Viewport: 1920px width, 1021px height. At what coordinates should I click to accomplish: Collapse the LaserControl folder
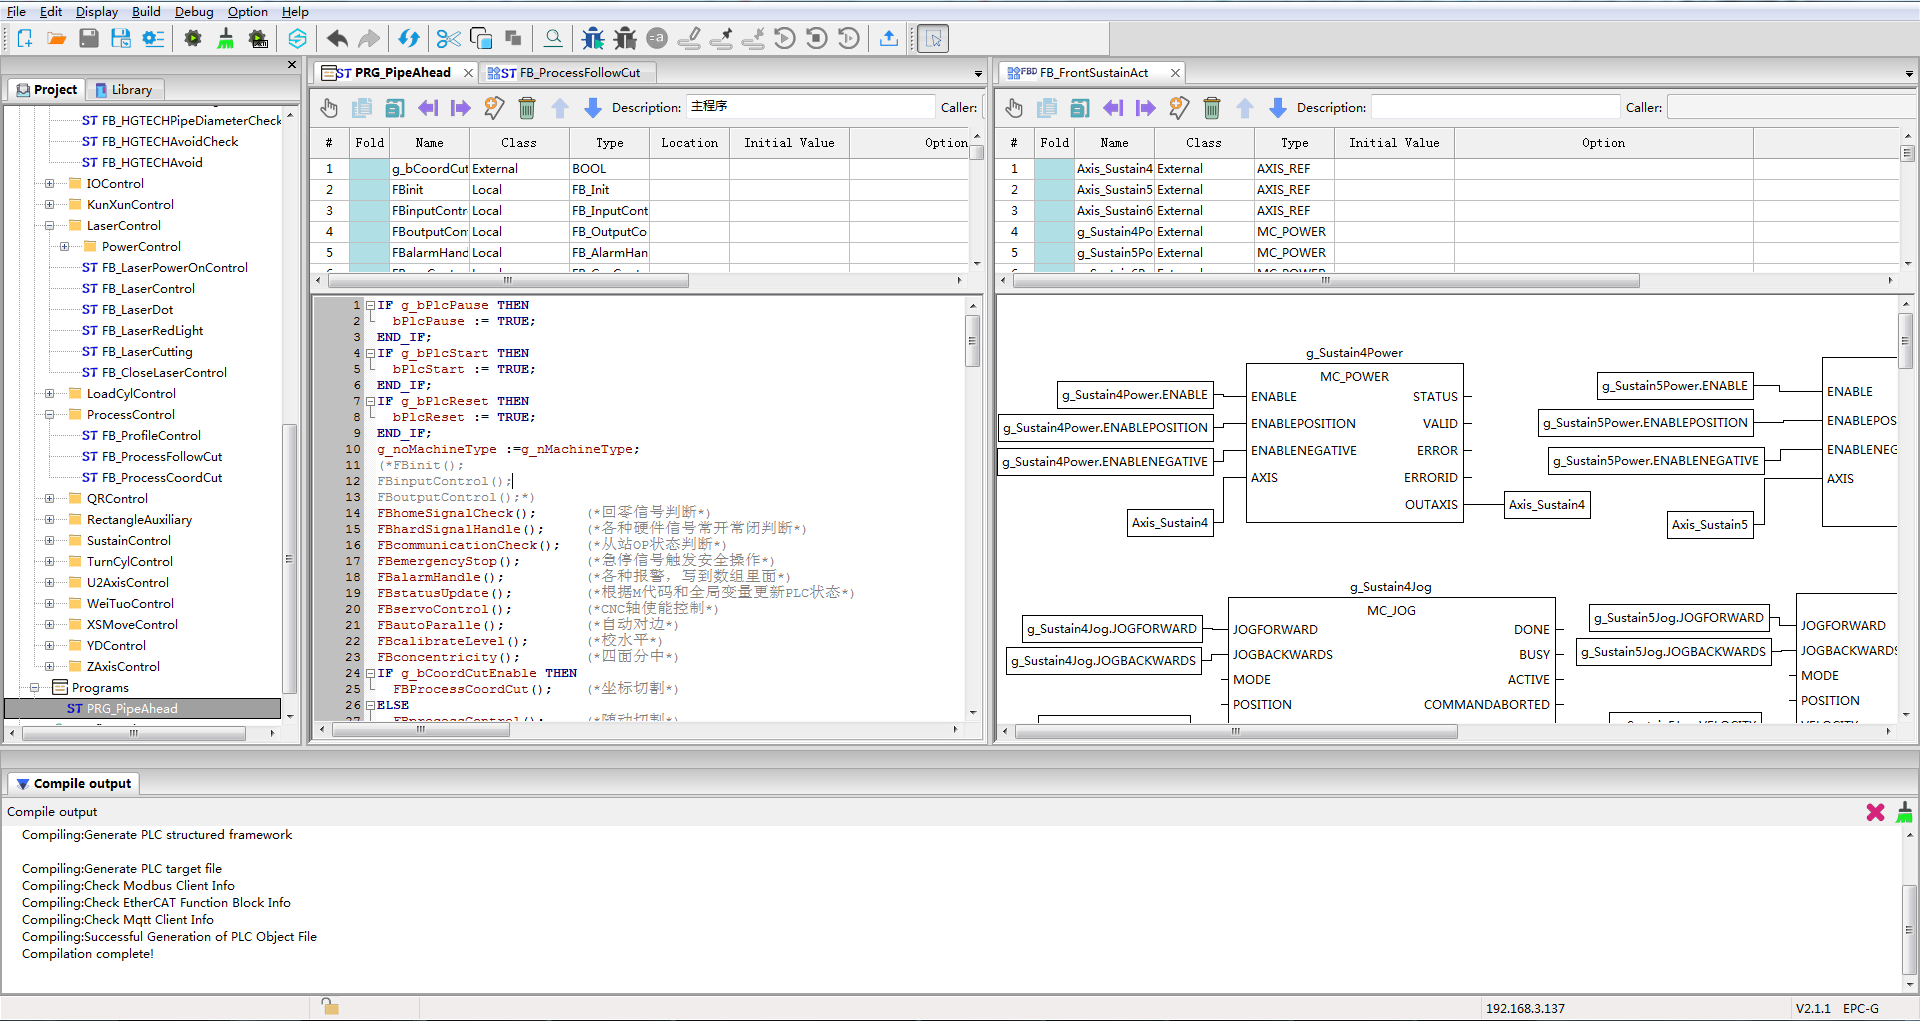tap(49, 226)
